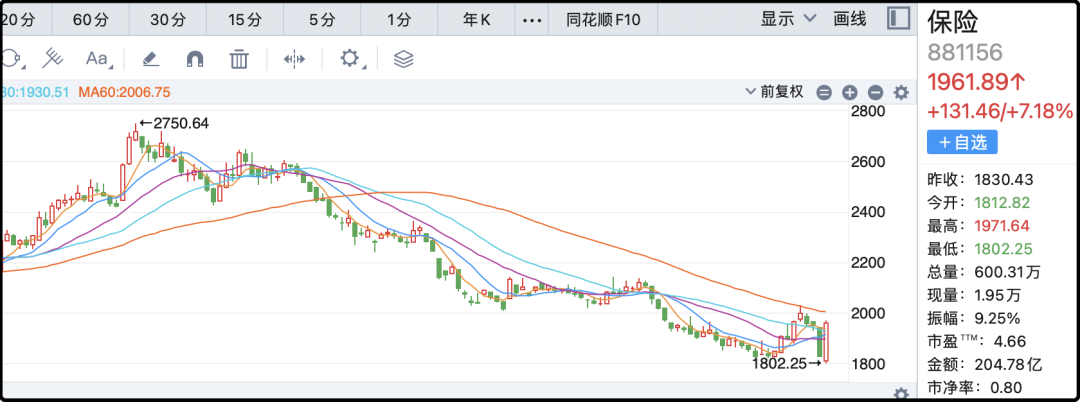Toggle the side panel layout icon
Screen dimensions: 1080x402
(898, 18)
